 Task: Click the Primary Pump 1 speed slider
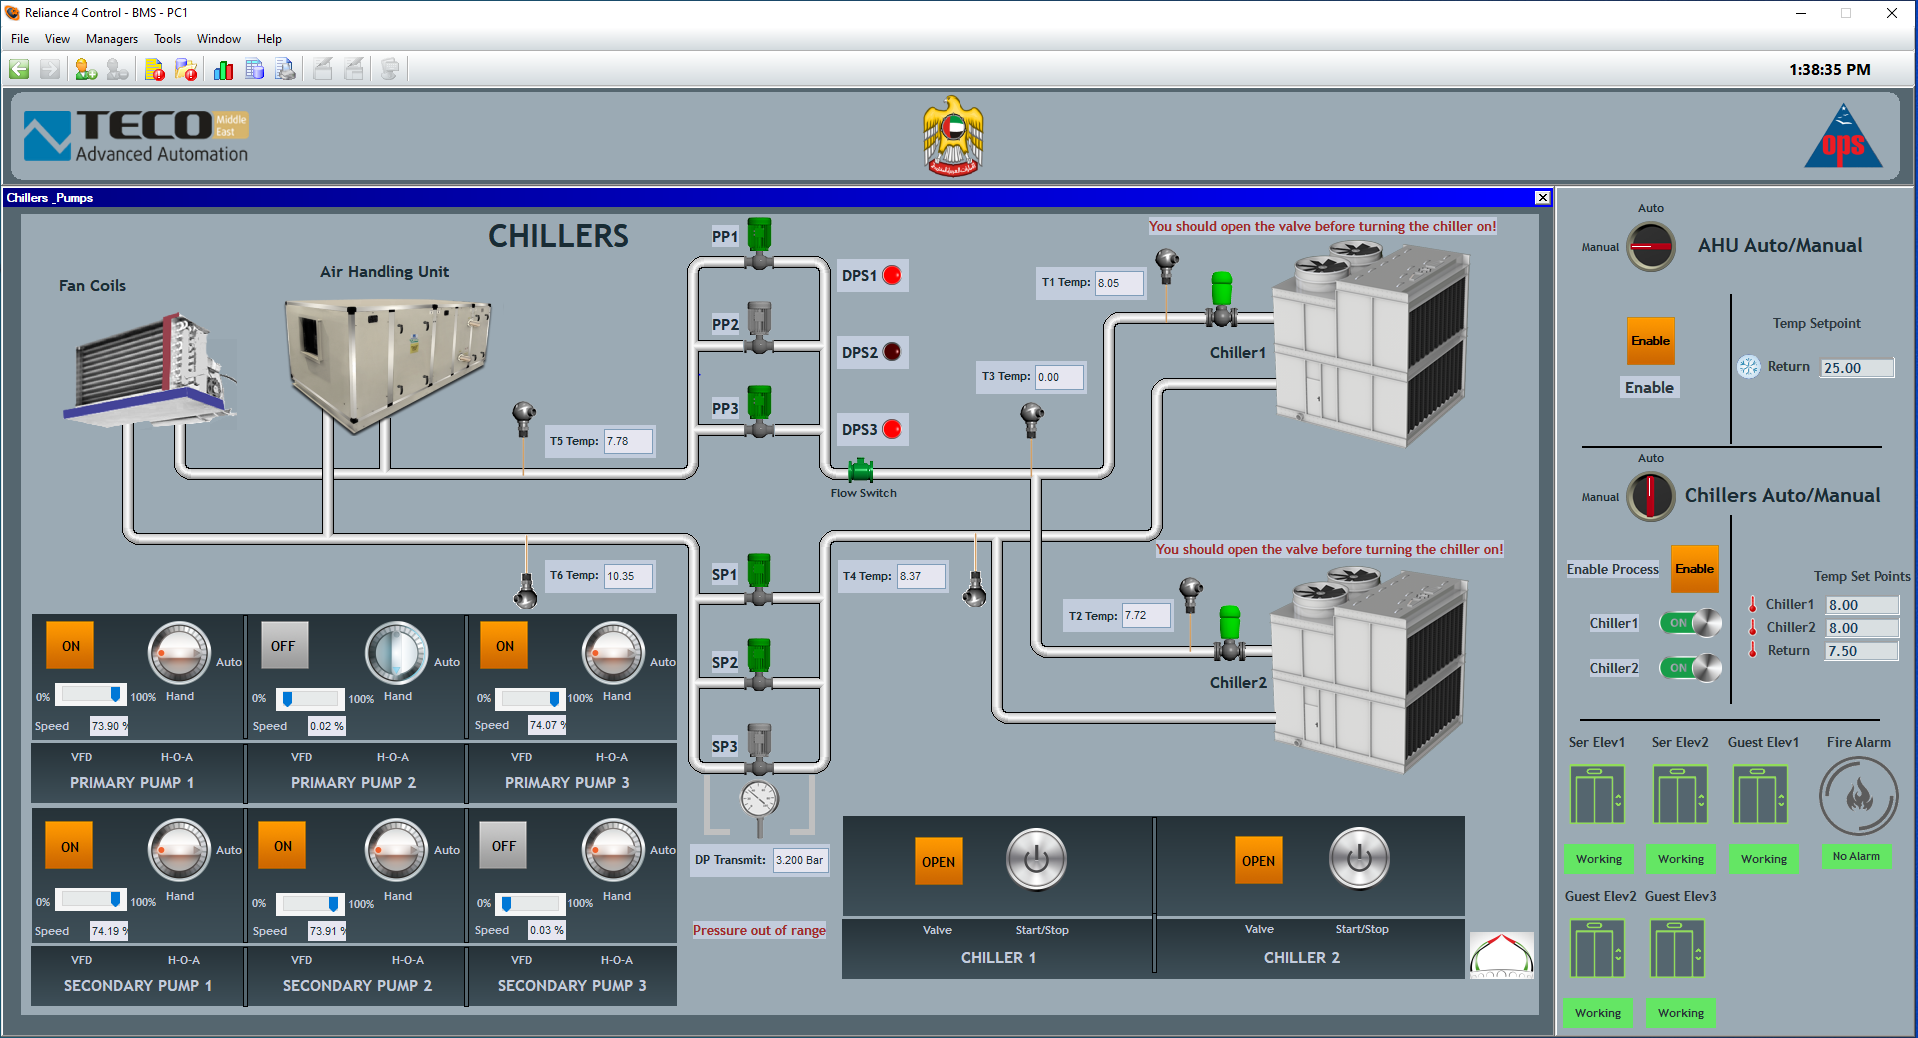pos(90,695)
